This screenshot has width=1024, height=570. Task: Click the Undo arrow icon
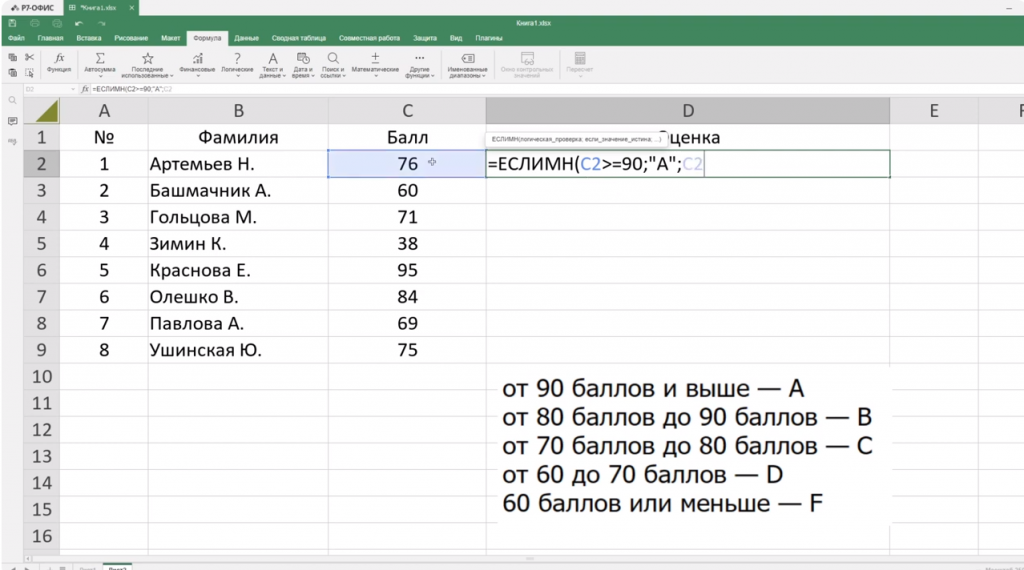pyautogui.click(x=77, y=22)
